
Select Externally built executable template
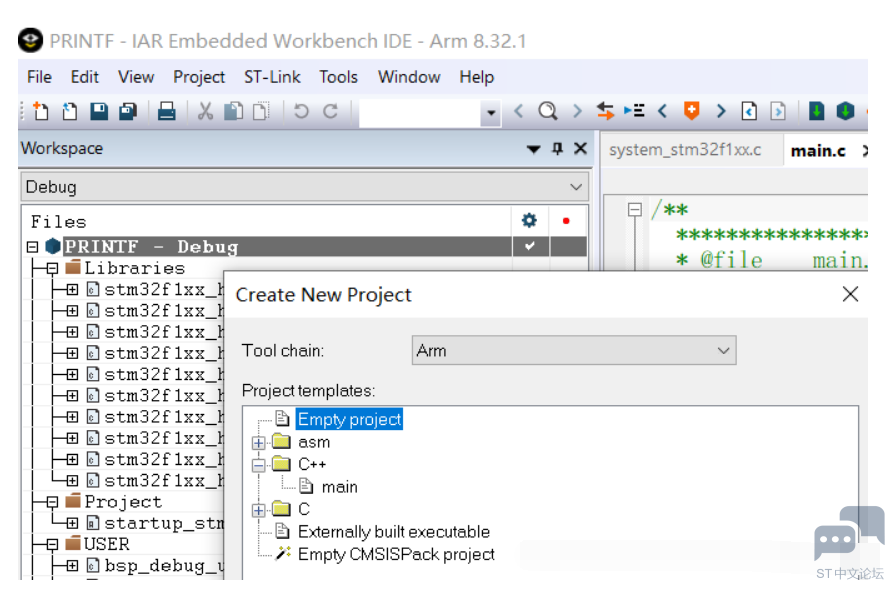click(x=393, y=532)
